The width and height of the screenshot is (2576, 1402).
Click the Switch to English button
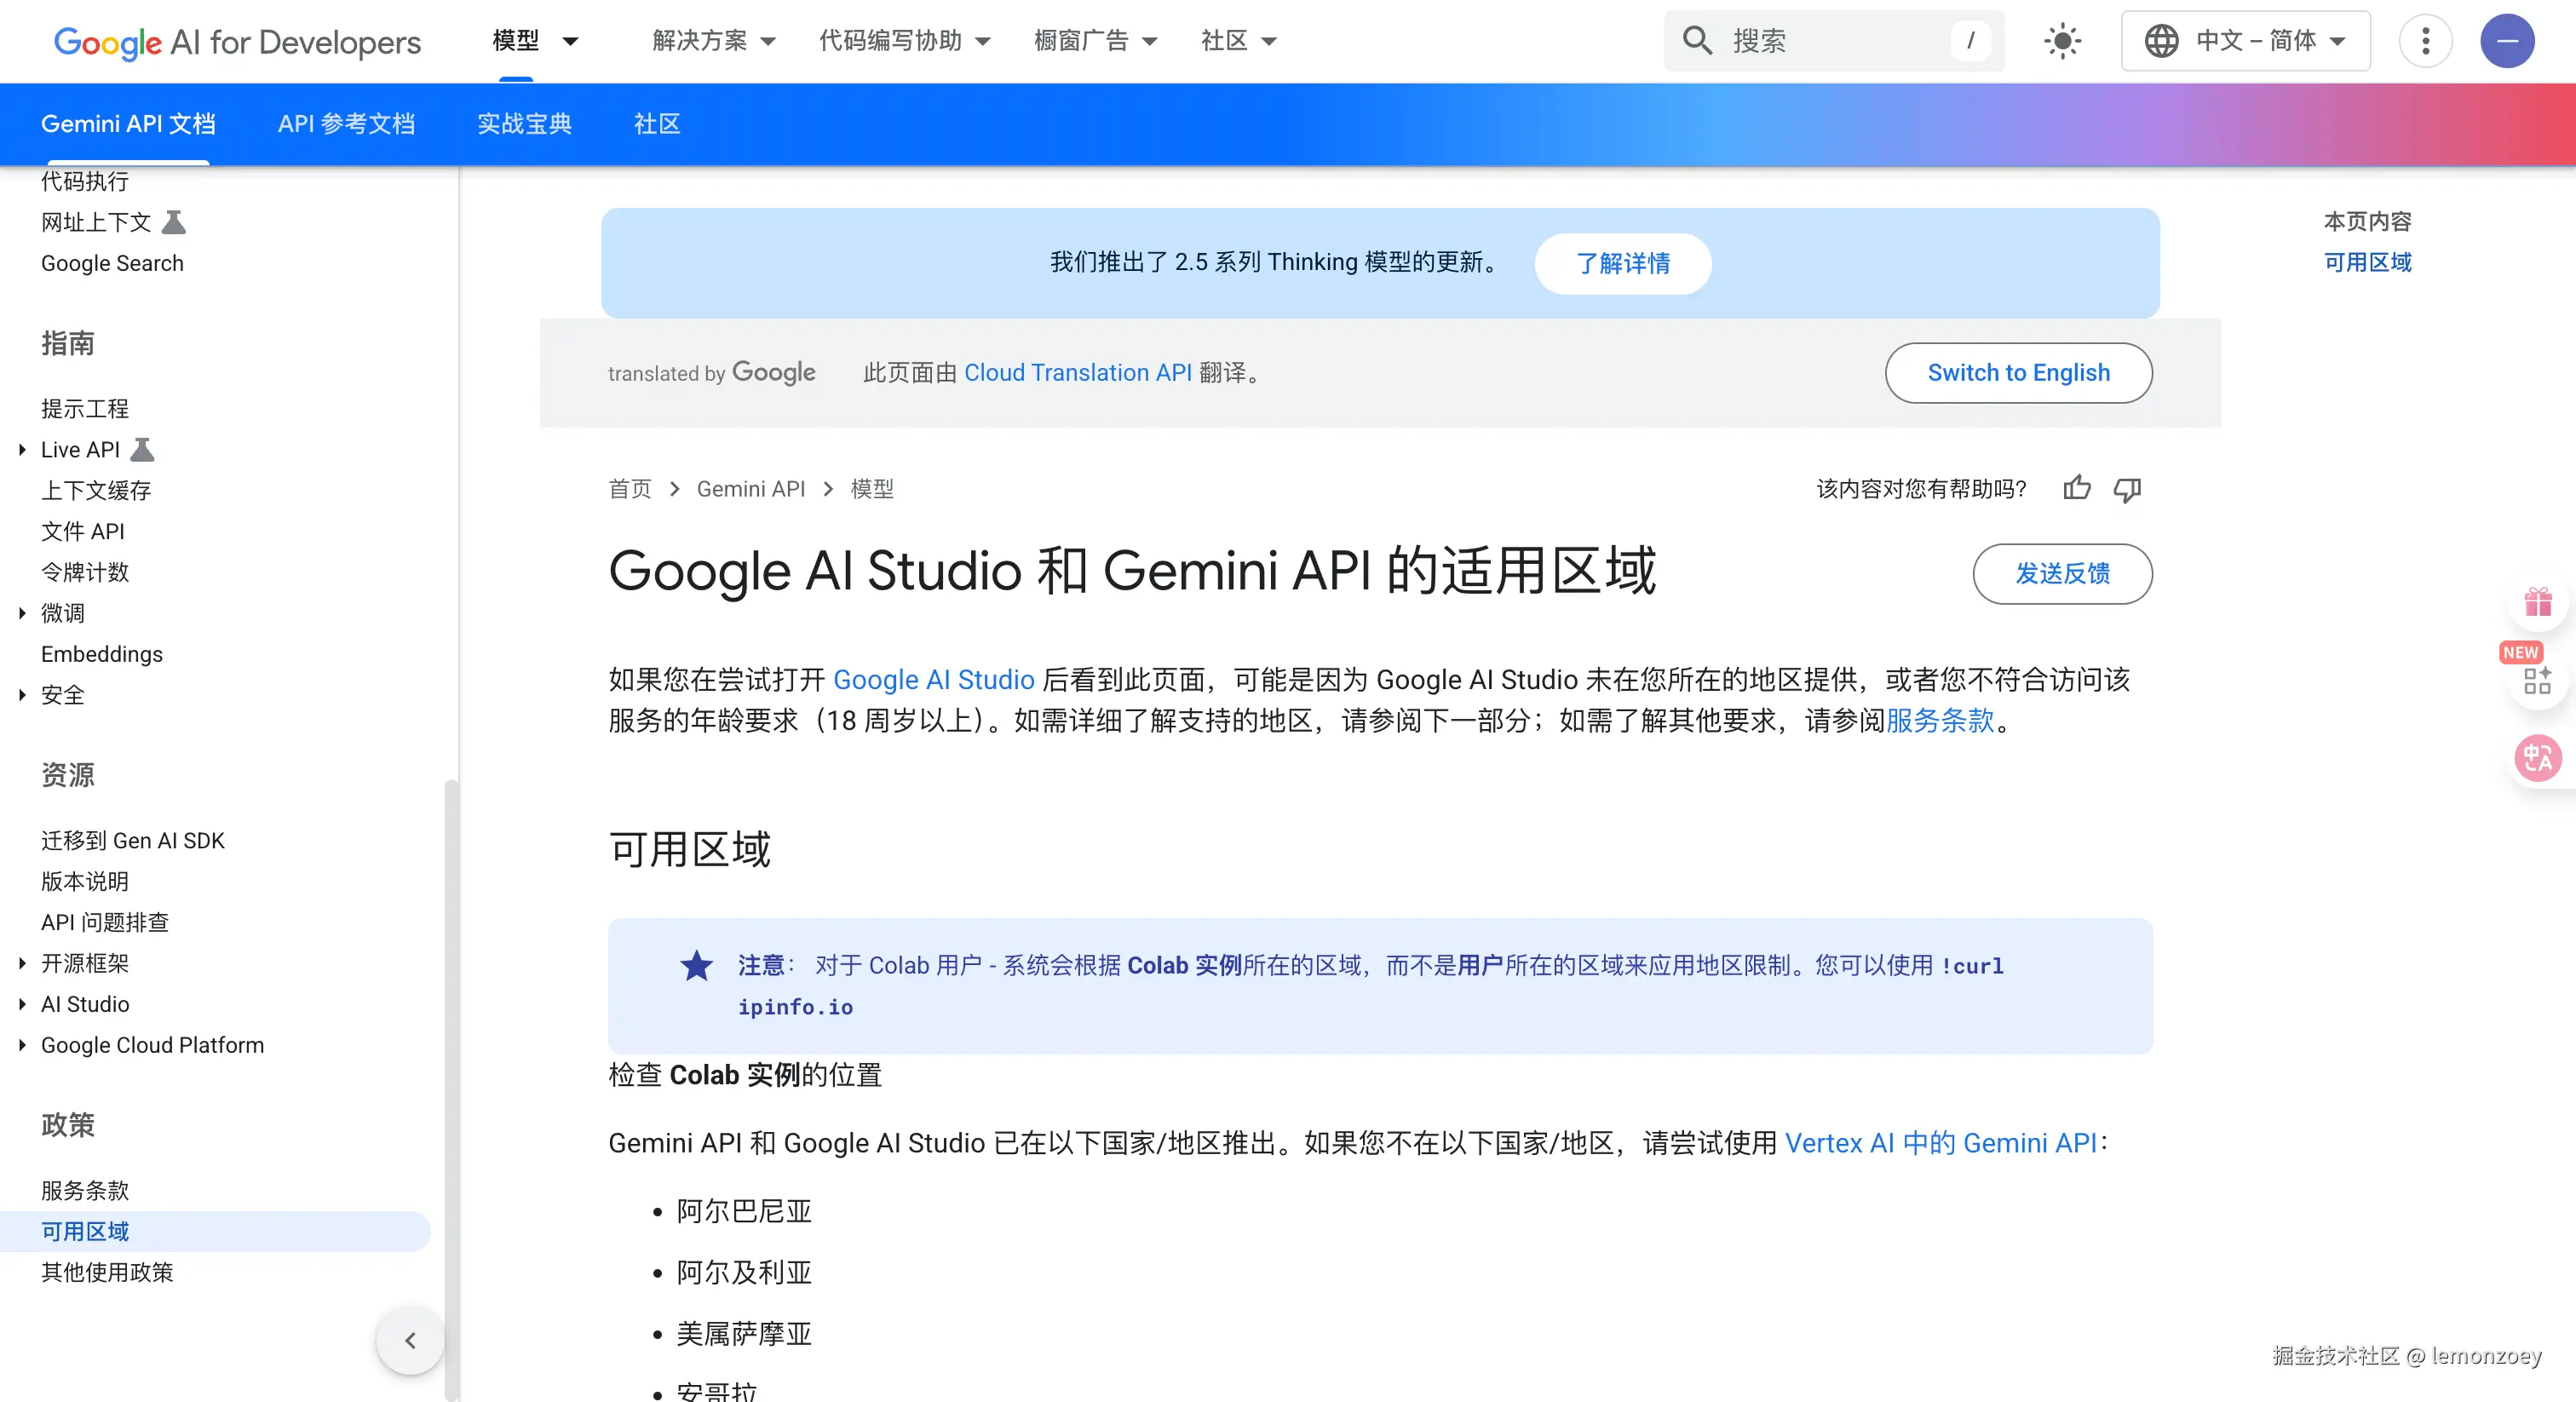click(x=2018, y=373)
